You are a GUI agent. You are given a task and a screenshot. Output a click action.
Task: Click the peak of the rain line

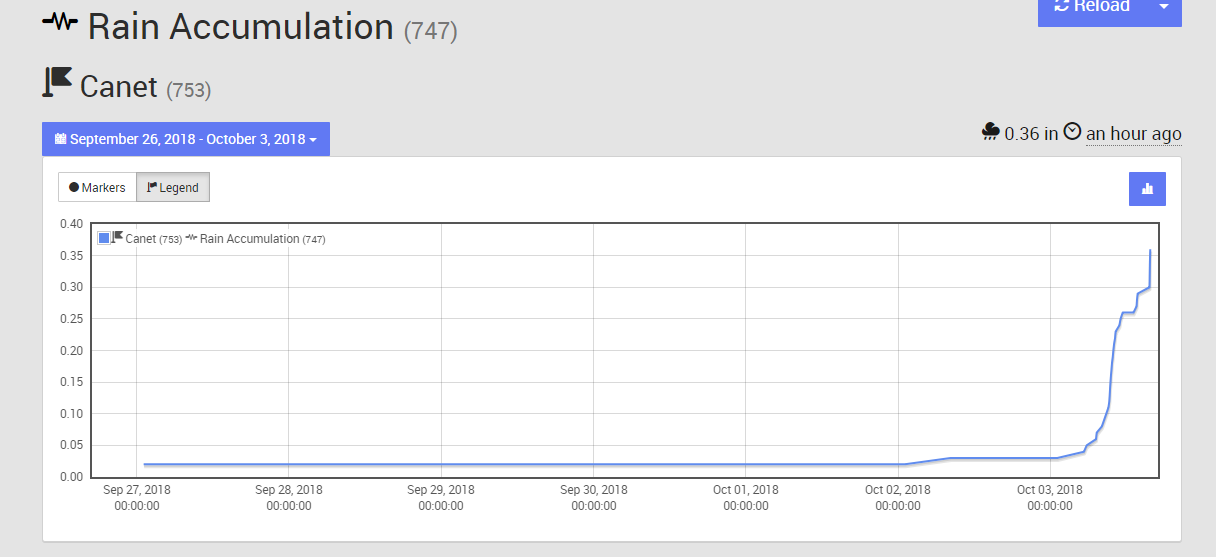coord(1150,250)
